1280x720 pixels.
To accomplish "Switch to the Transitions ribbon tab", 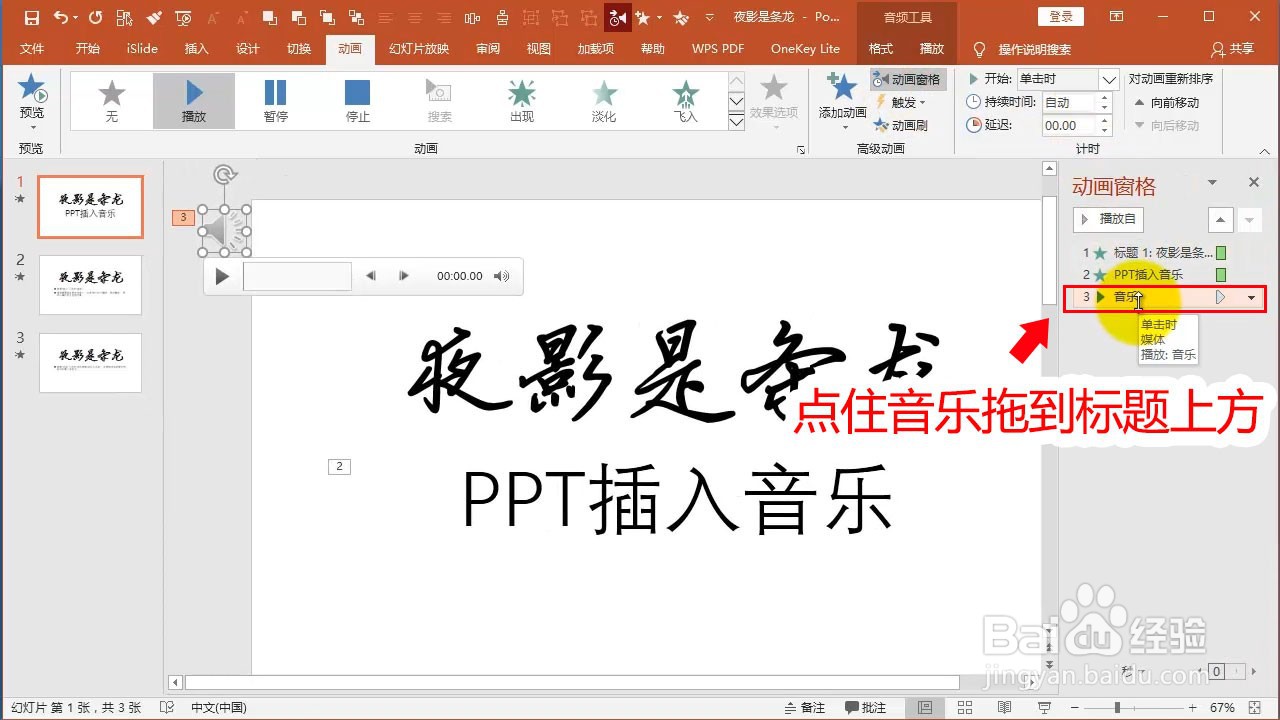I will point(299,49).
